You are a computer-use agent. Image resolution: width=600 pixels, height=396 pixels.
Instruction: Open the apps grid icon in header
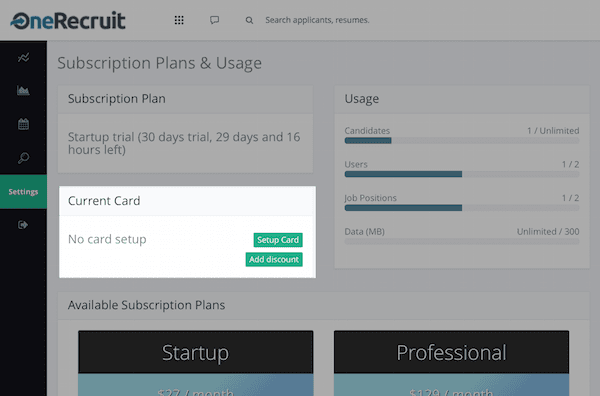[x=179, y=20]
